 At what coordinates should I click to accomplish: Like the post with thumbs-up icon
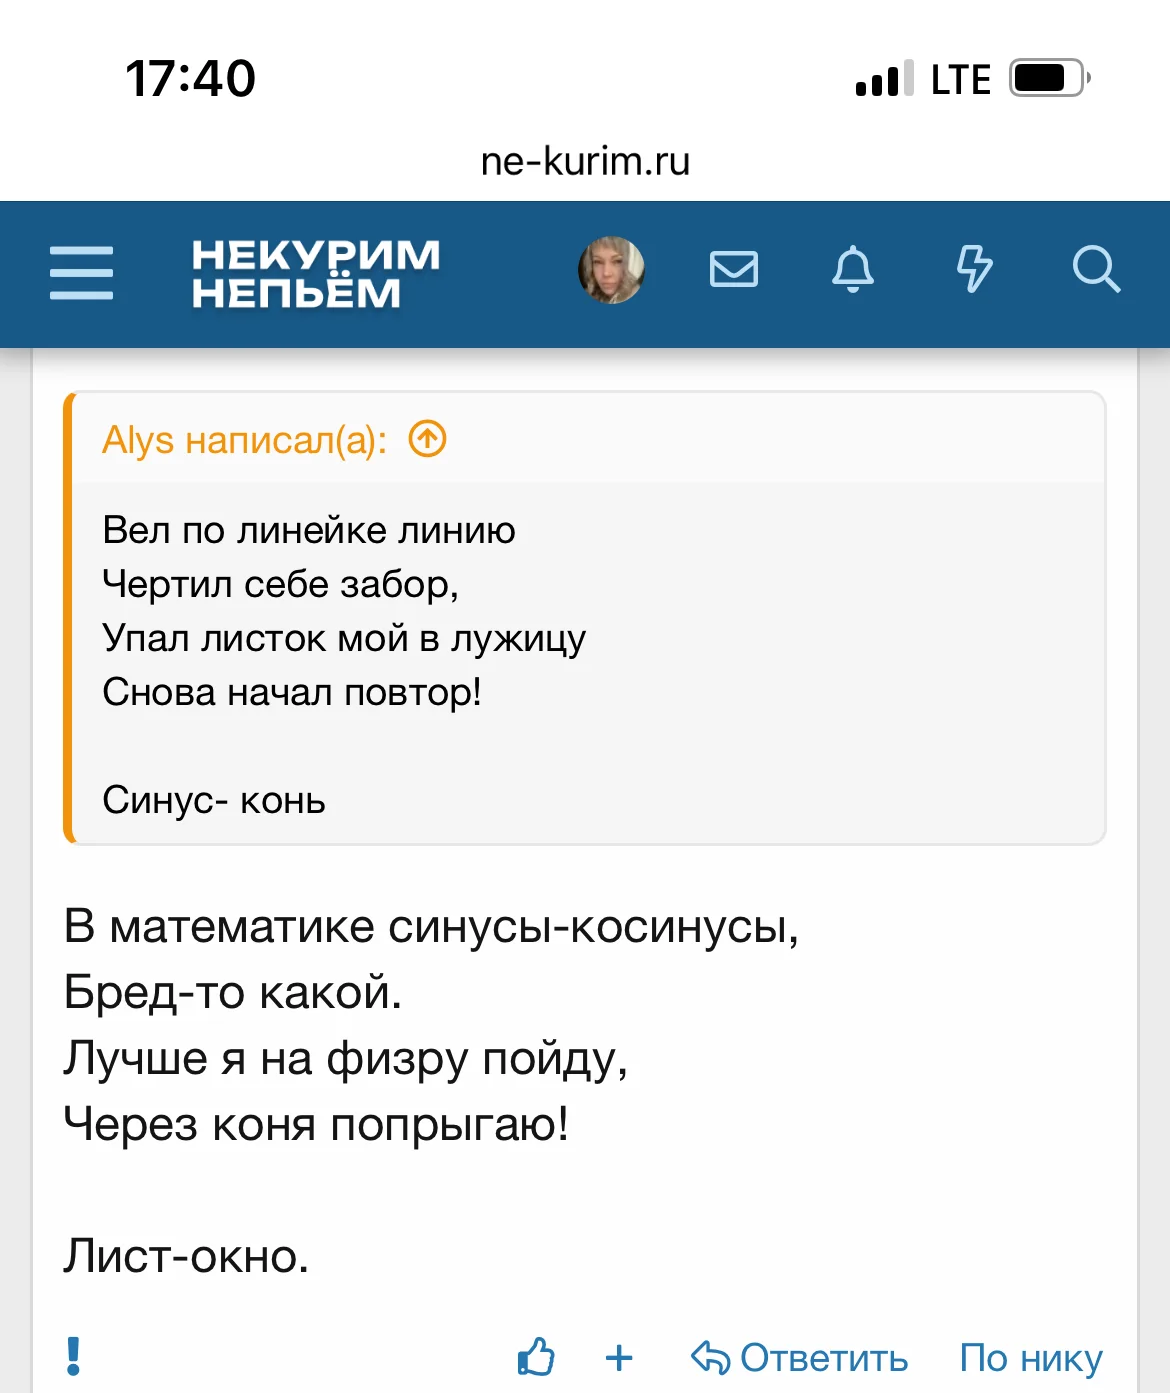tap(536, 1357)
